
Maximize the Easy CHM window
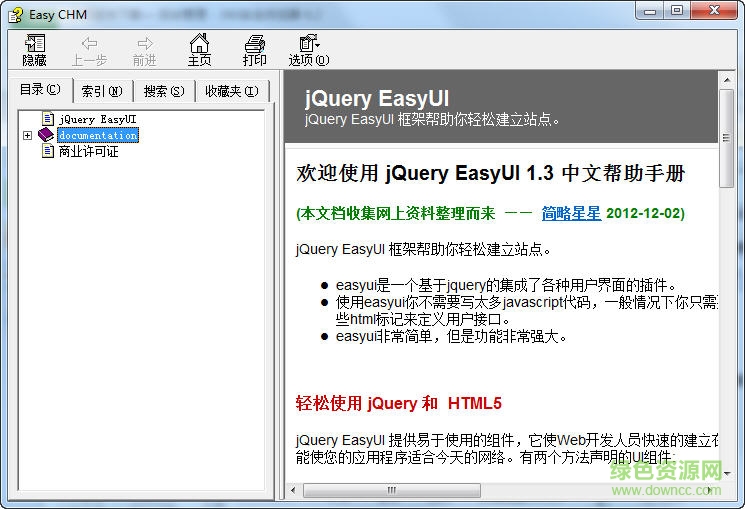pos(677,10)
